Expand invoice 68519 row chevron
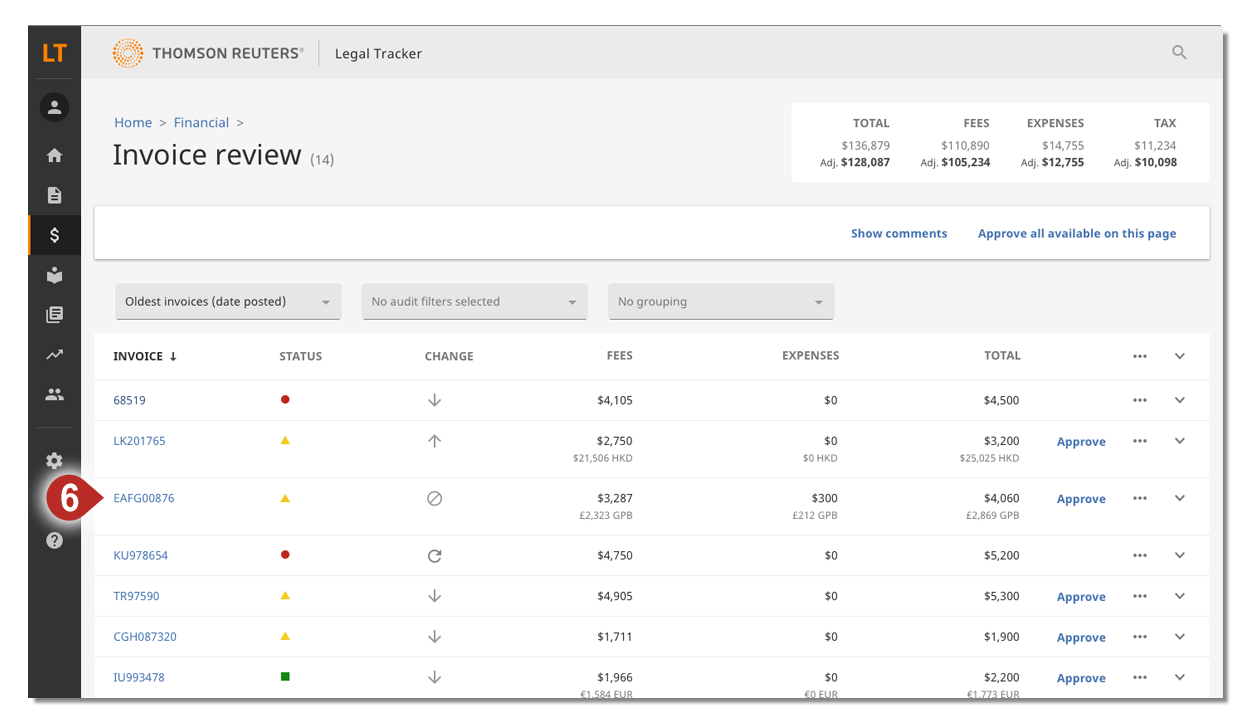Viewport: 1248px width, 723px height. click(x=1180, y=400)
